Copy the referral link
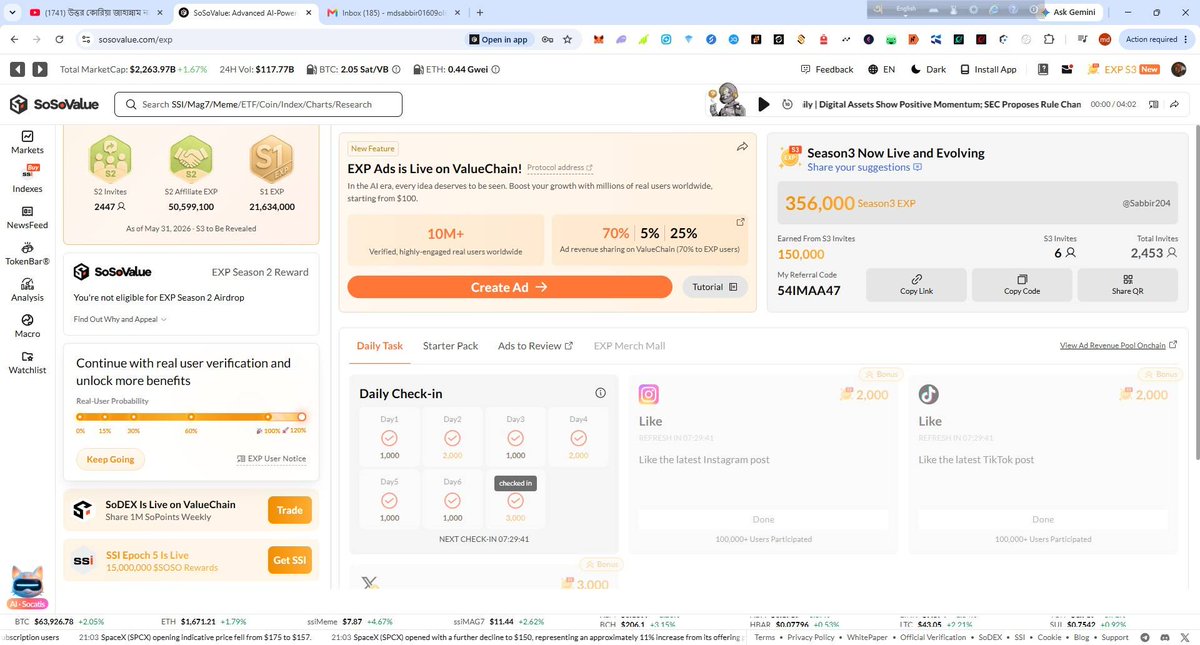Screen dimensions: 1200x645 pyautogui.click(x=916, y=285)
